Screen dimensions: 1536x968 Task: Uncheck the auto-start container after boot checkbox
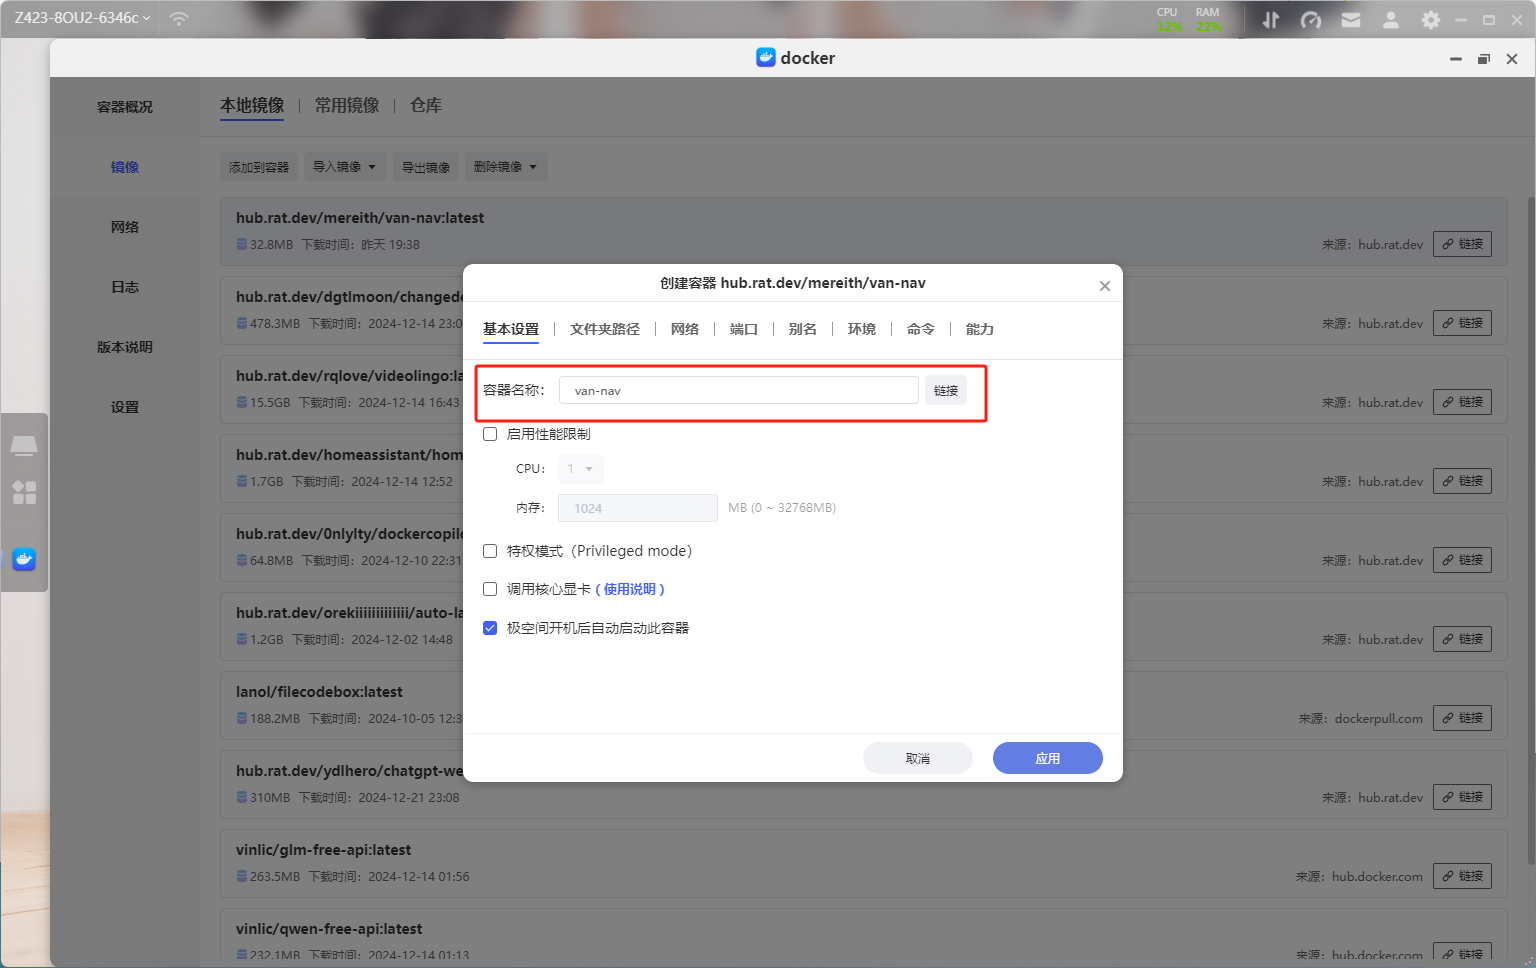tap(490, 628)
